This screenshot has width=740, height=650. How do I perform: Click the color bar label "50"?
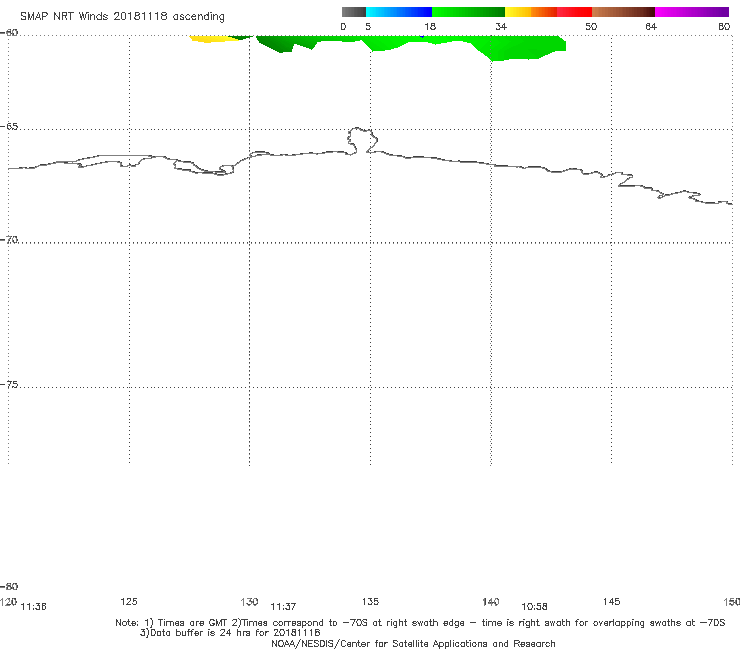591,27
